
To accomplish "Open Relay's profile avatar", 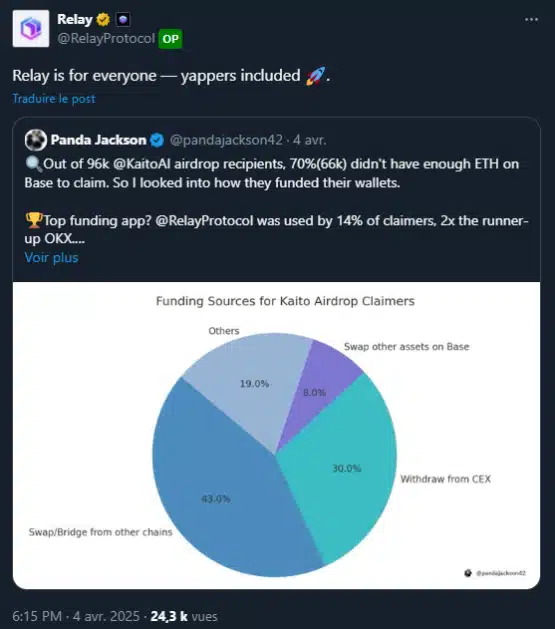I will tap(31, 29).
